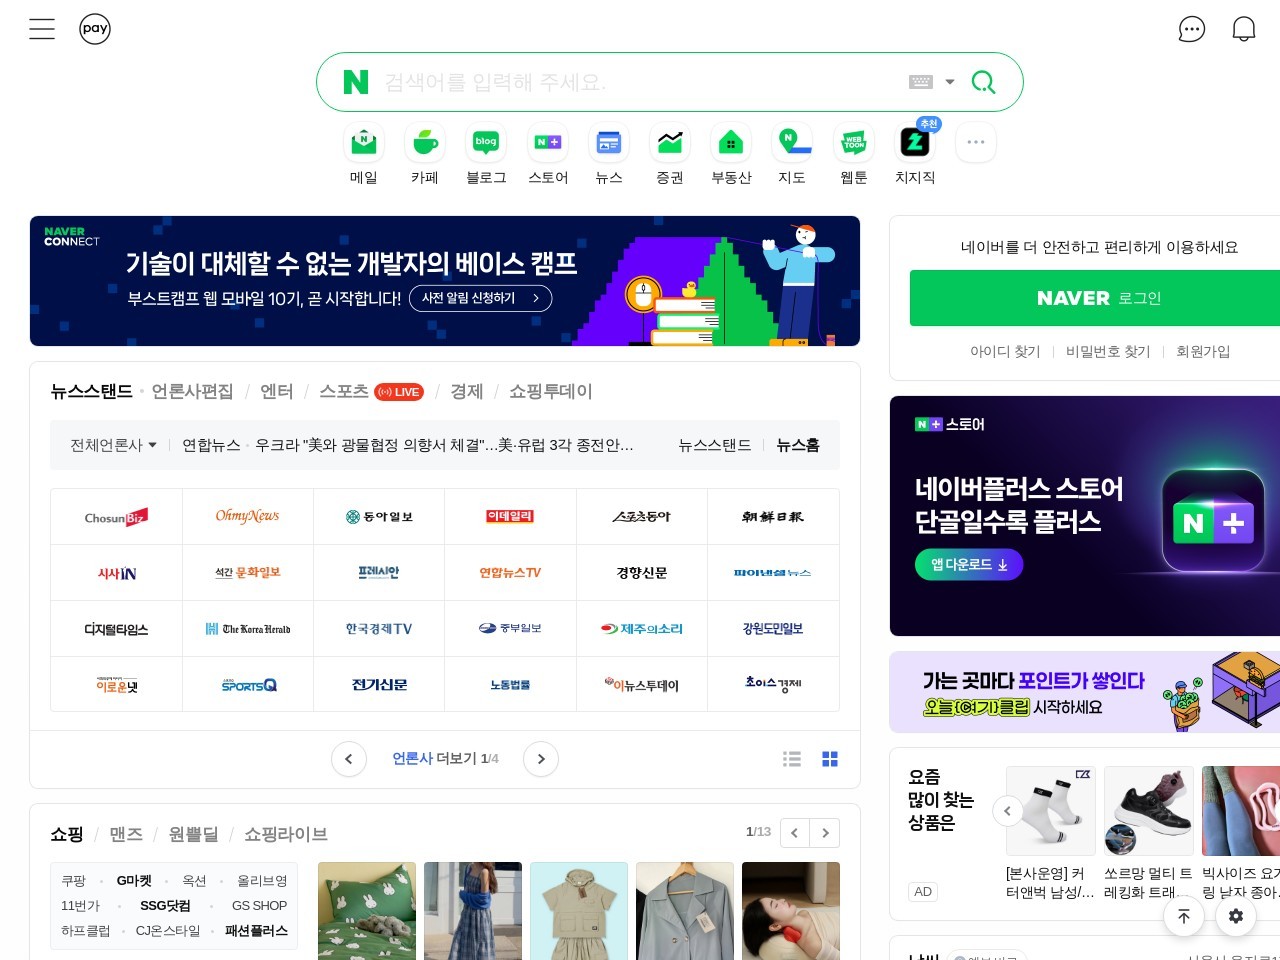Show more shortcuts with the ellipsis icon
Screen dimensions: 1280x960
click(976, 143)
